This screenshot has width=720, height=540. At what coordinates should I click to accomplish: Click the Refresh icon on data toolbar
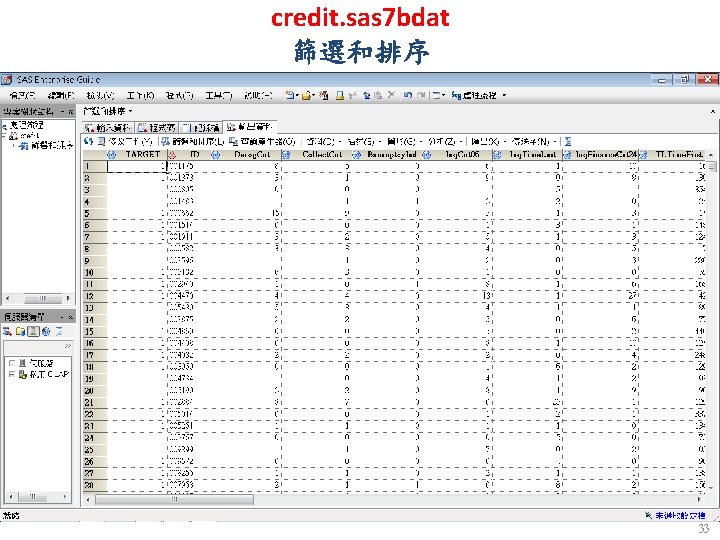point(89,141)
